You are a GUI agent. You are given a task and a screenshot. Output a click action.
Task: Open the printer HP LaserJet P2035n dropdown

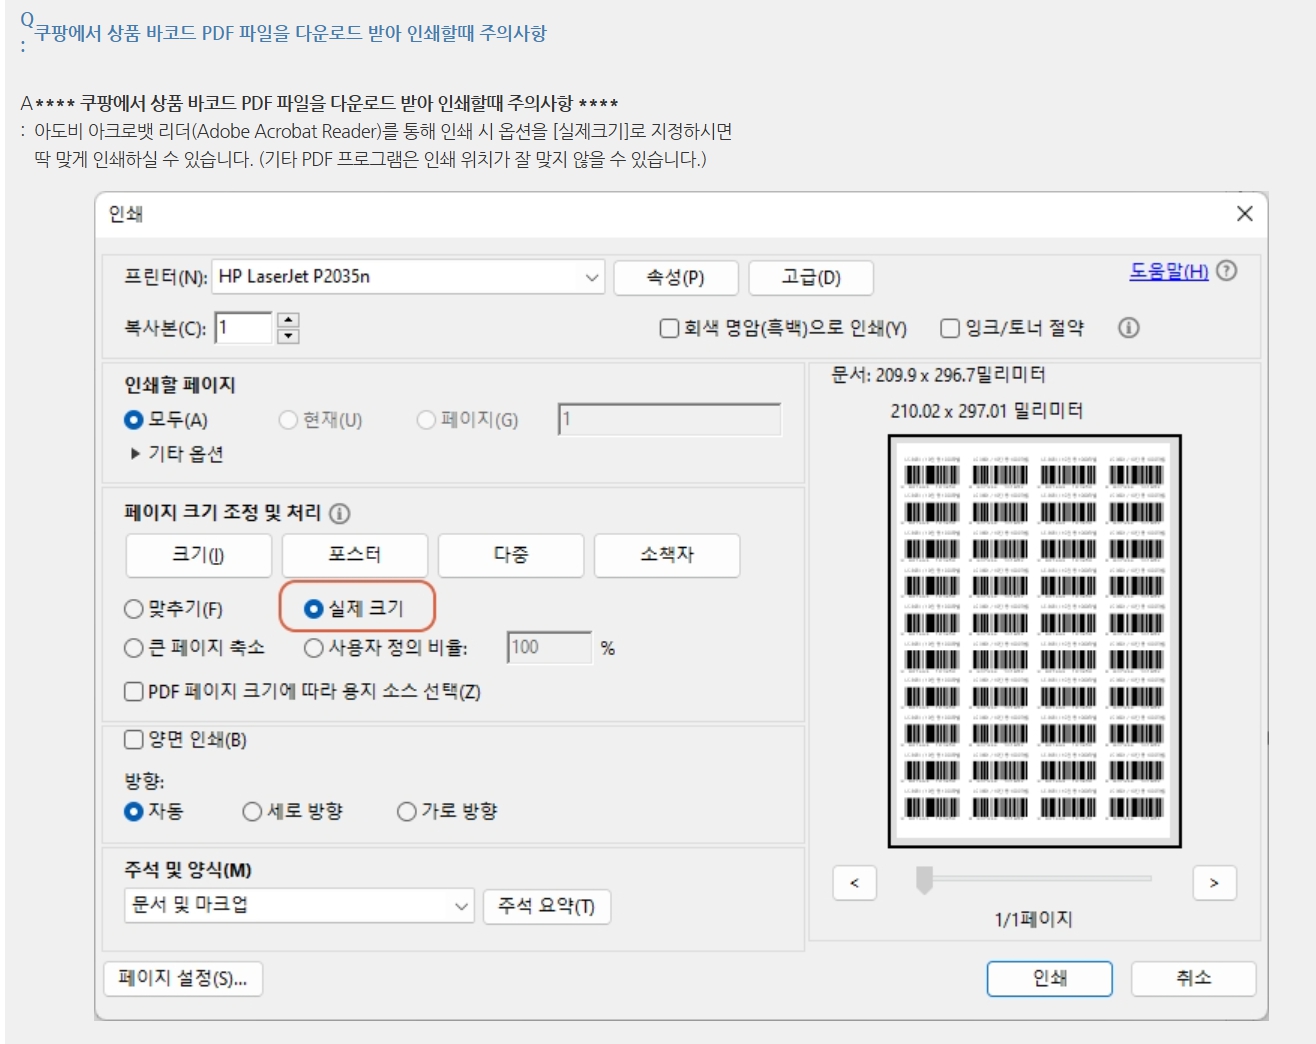pyautogui.click(x=408, y=277)
